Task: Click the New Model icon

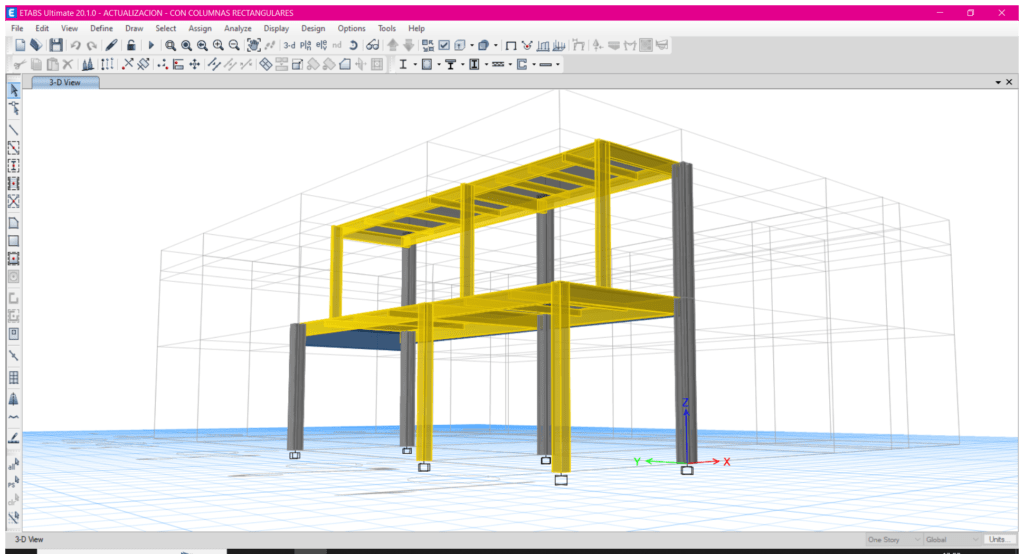Action: (x=20, y=45)
